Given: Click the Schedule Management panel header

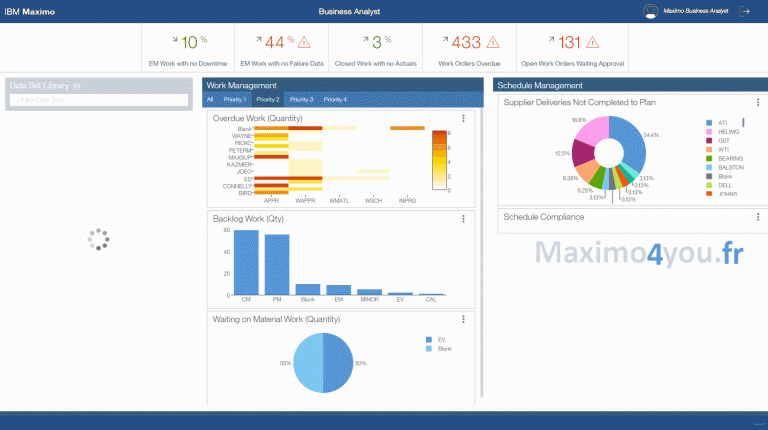Looking at the screenshot, I should point(630,85).
